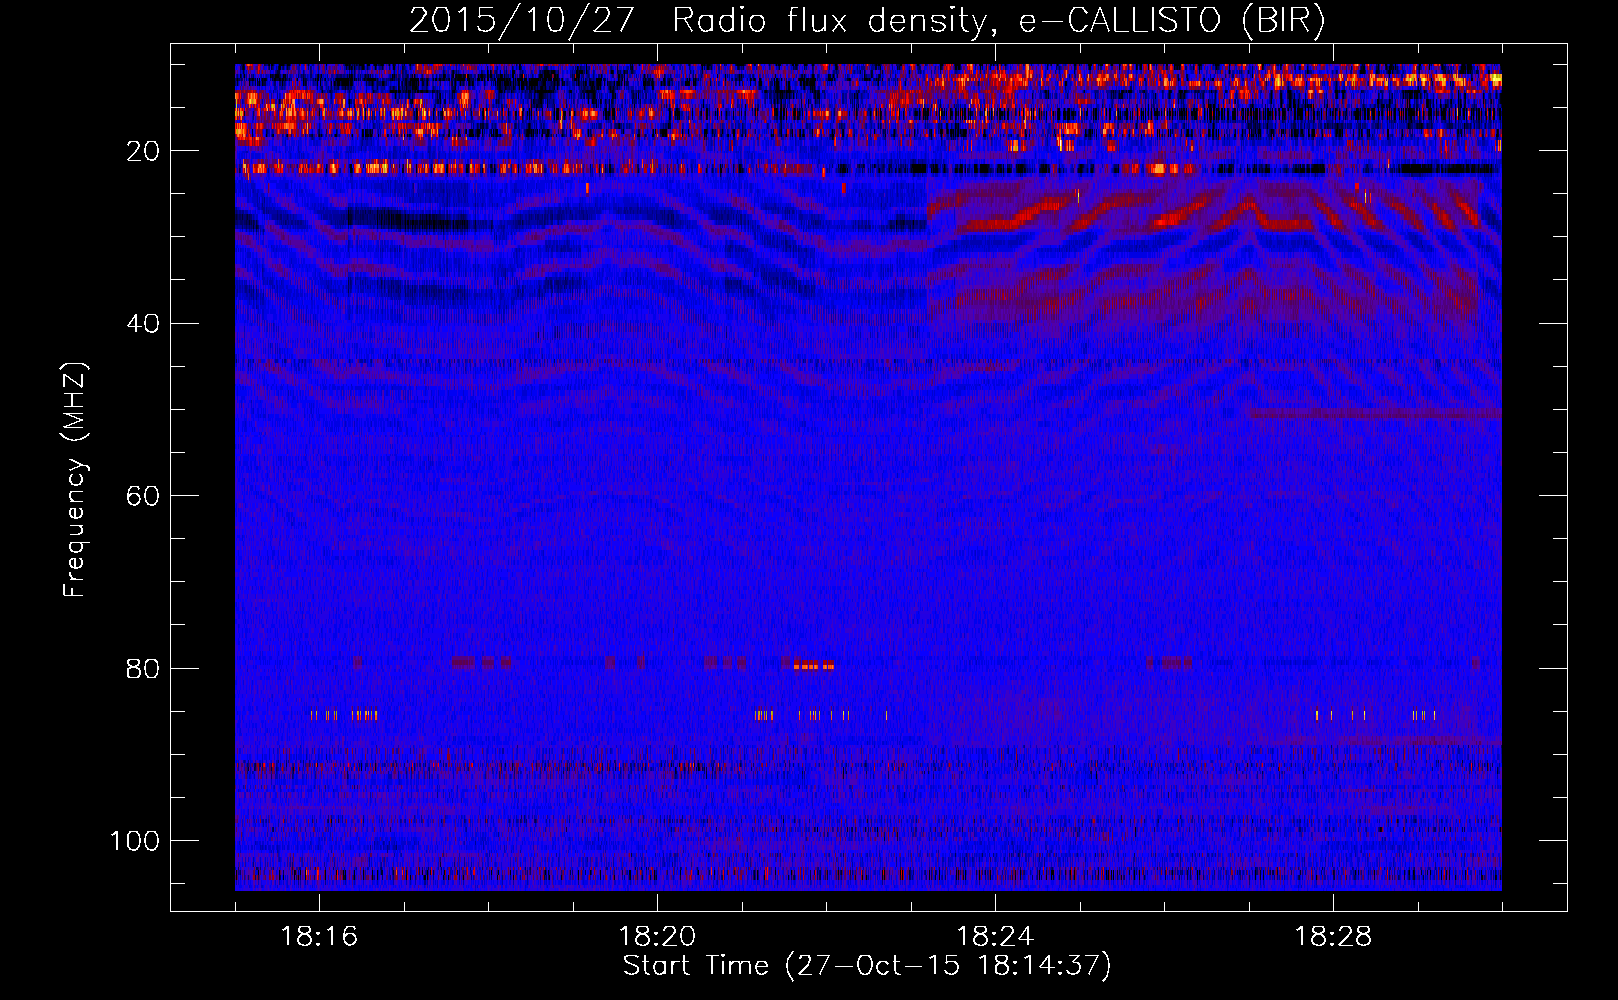
Task: Click the 100 MHz frequency tick label
Action: [135, 841]
